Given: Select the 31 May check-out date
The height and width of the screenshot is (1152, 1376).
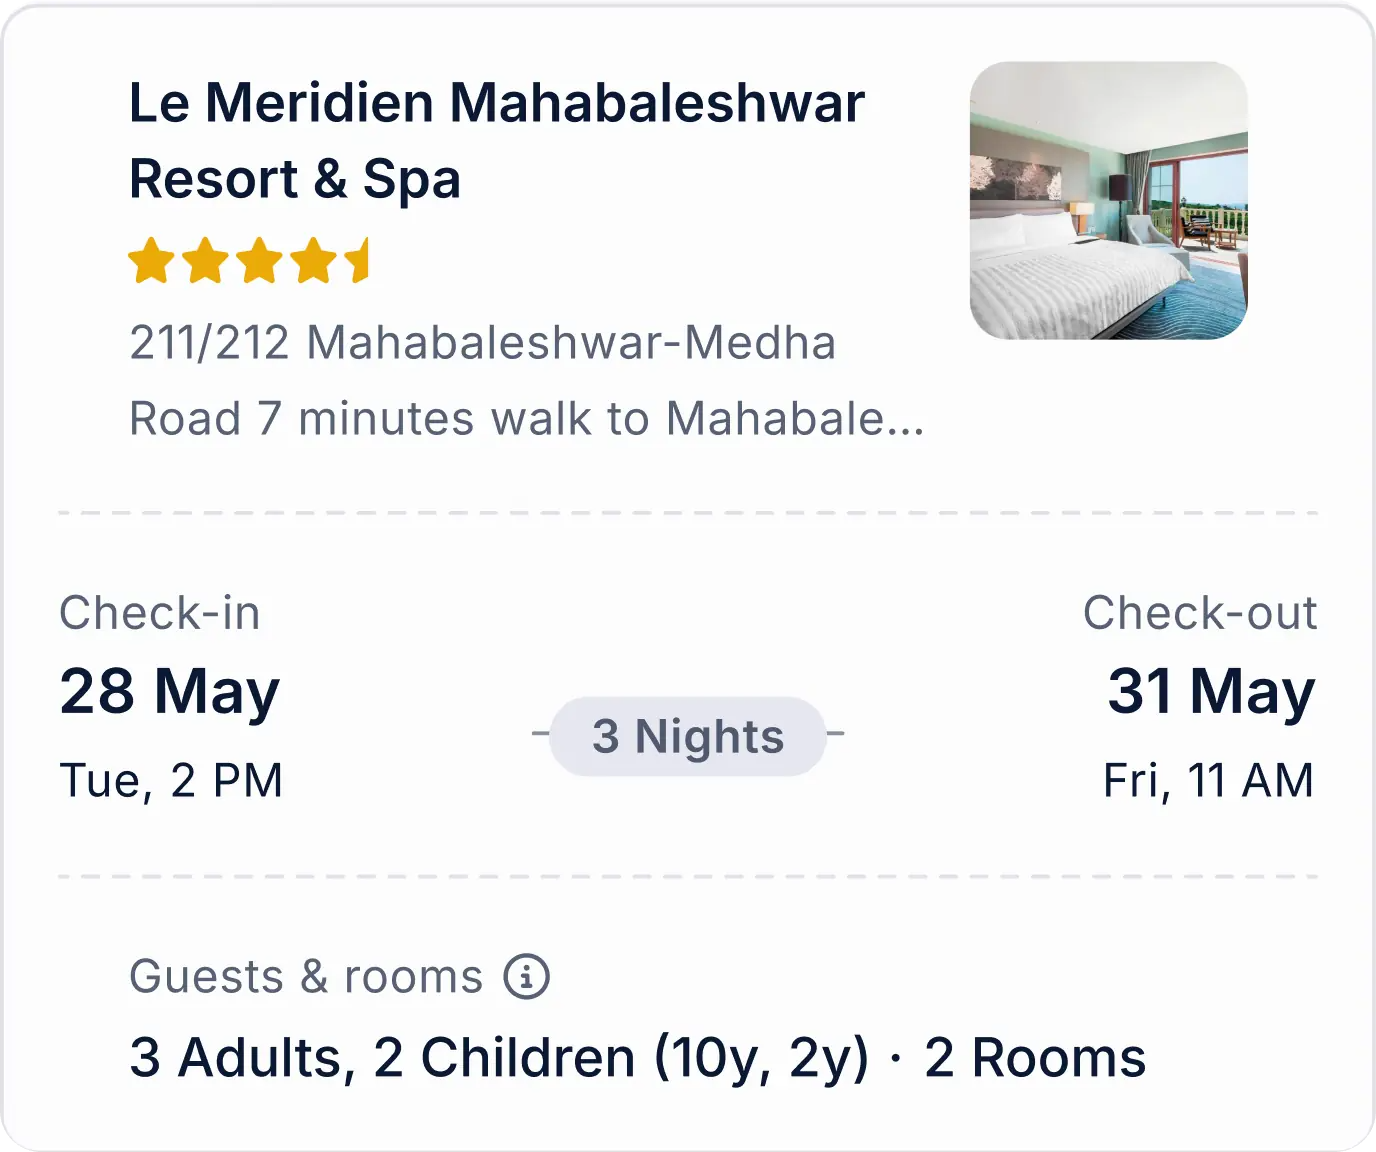Looking at the screenshot, I should tap(1211, 691).
